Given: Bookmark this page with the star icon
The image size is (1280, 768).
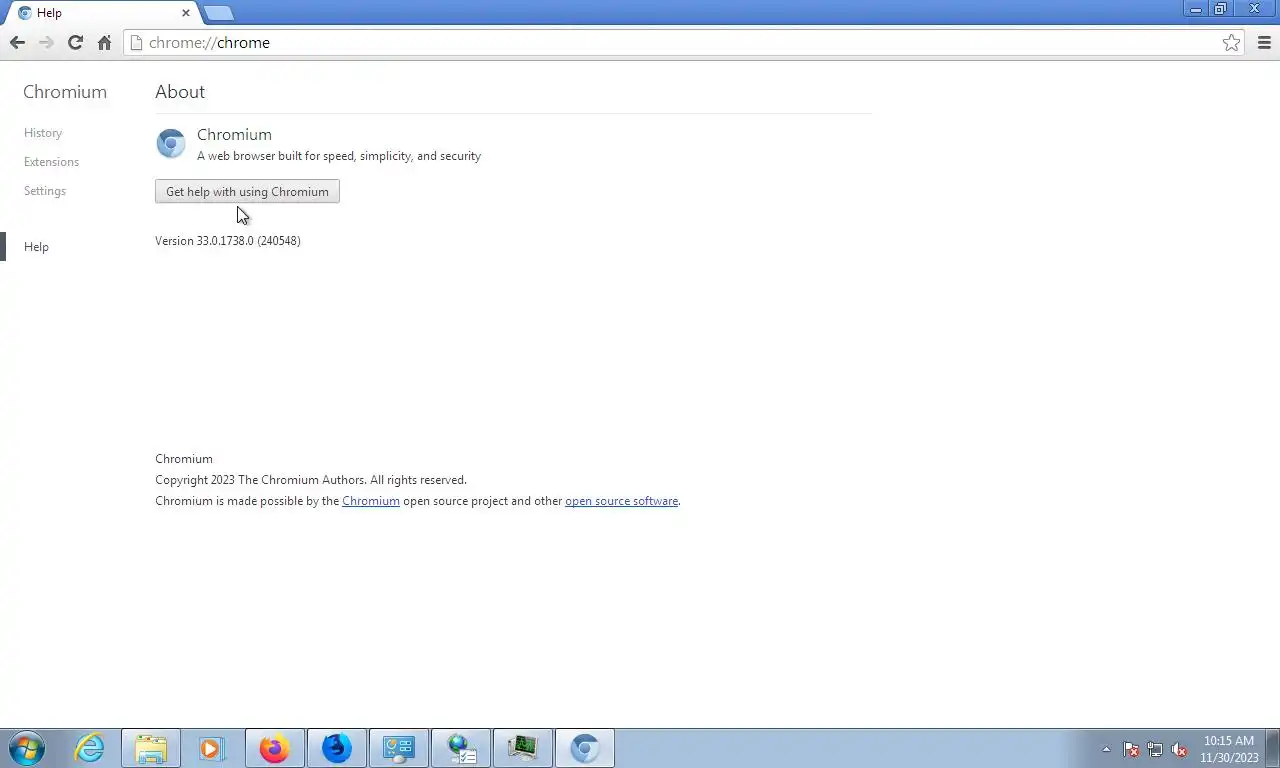Looking at the screenshot, I should coord(1231,42).
